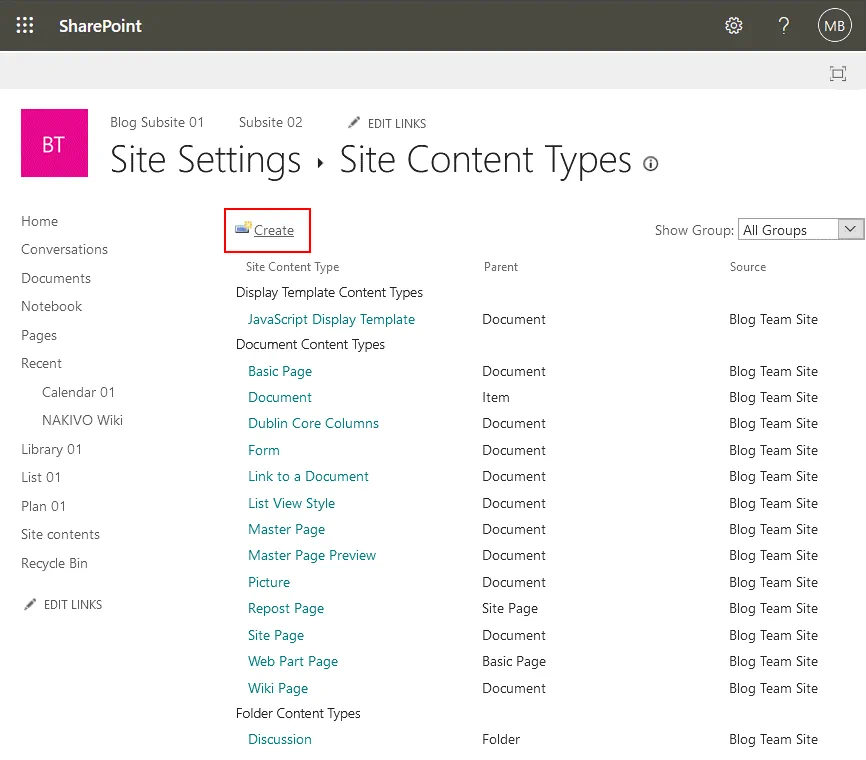Click the help question mark icon

click(x=784, y=26)
